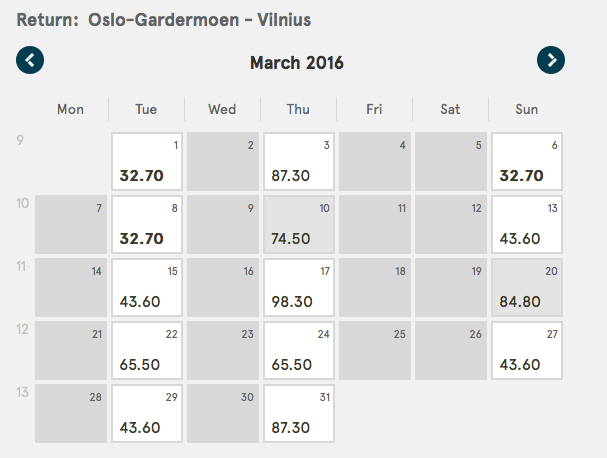
Task: Go to previous month with left arrow
Action: tap(30, 60)
